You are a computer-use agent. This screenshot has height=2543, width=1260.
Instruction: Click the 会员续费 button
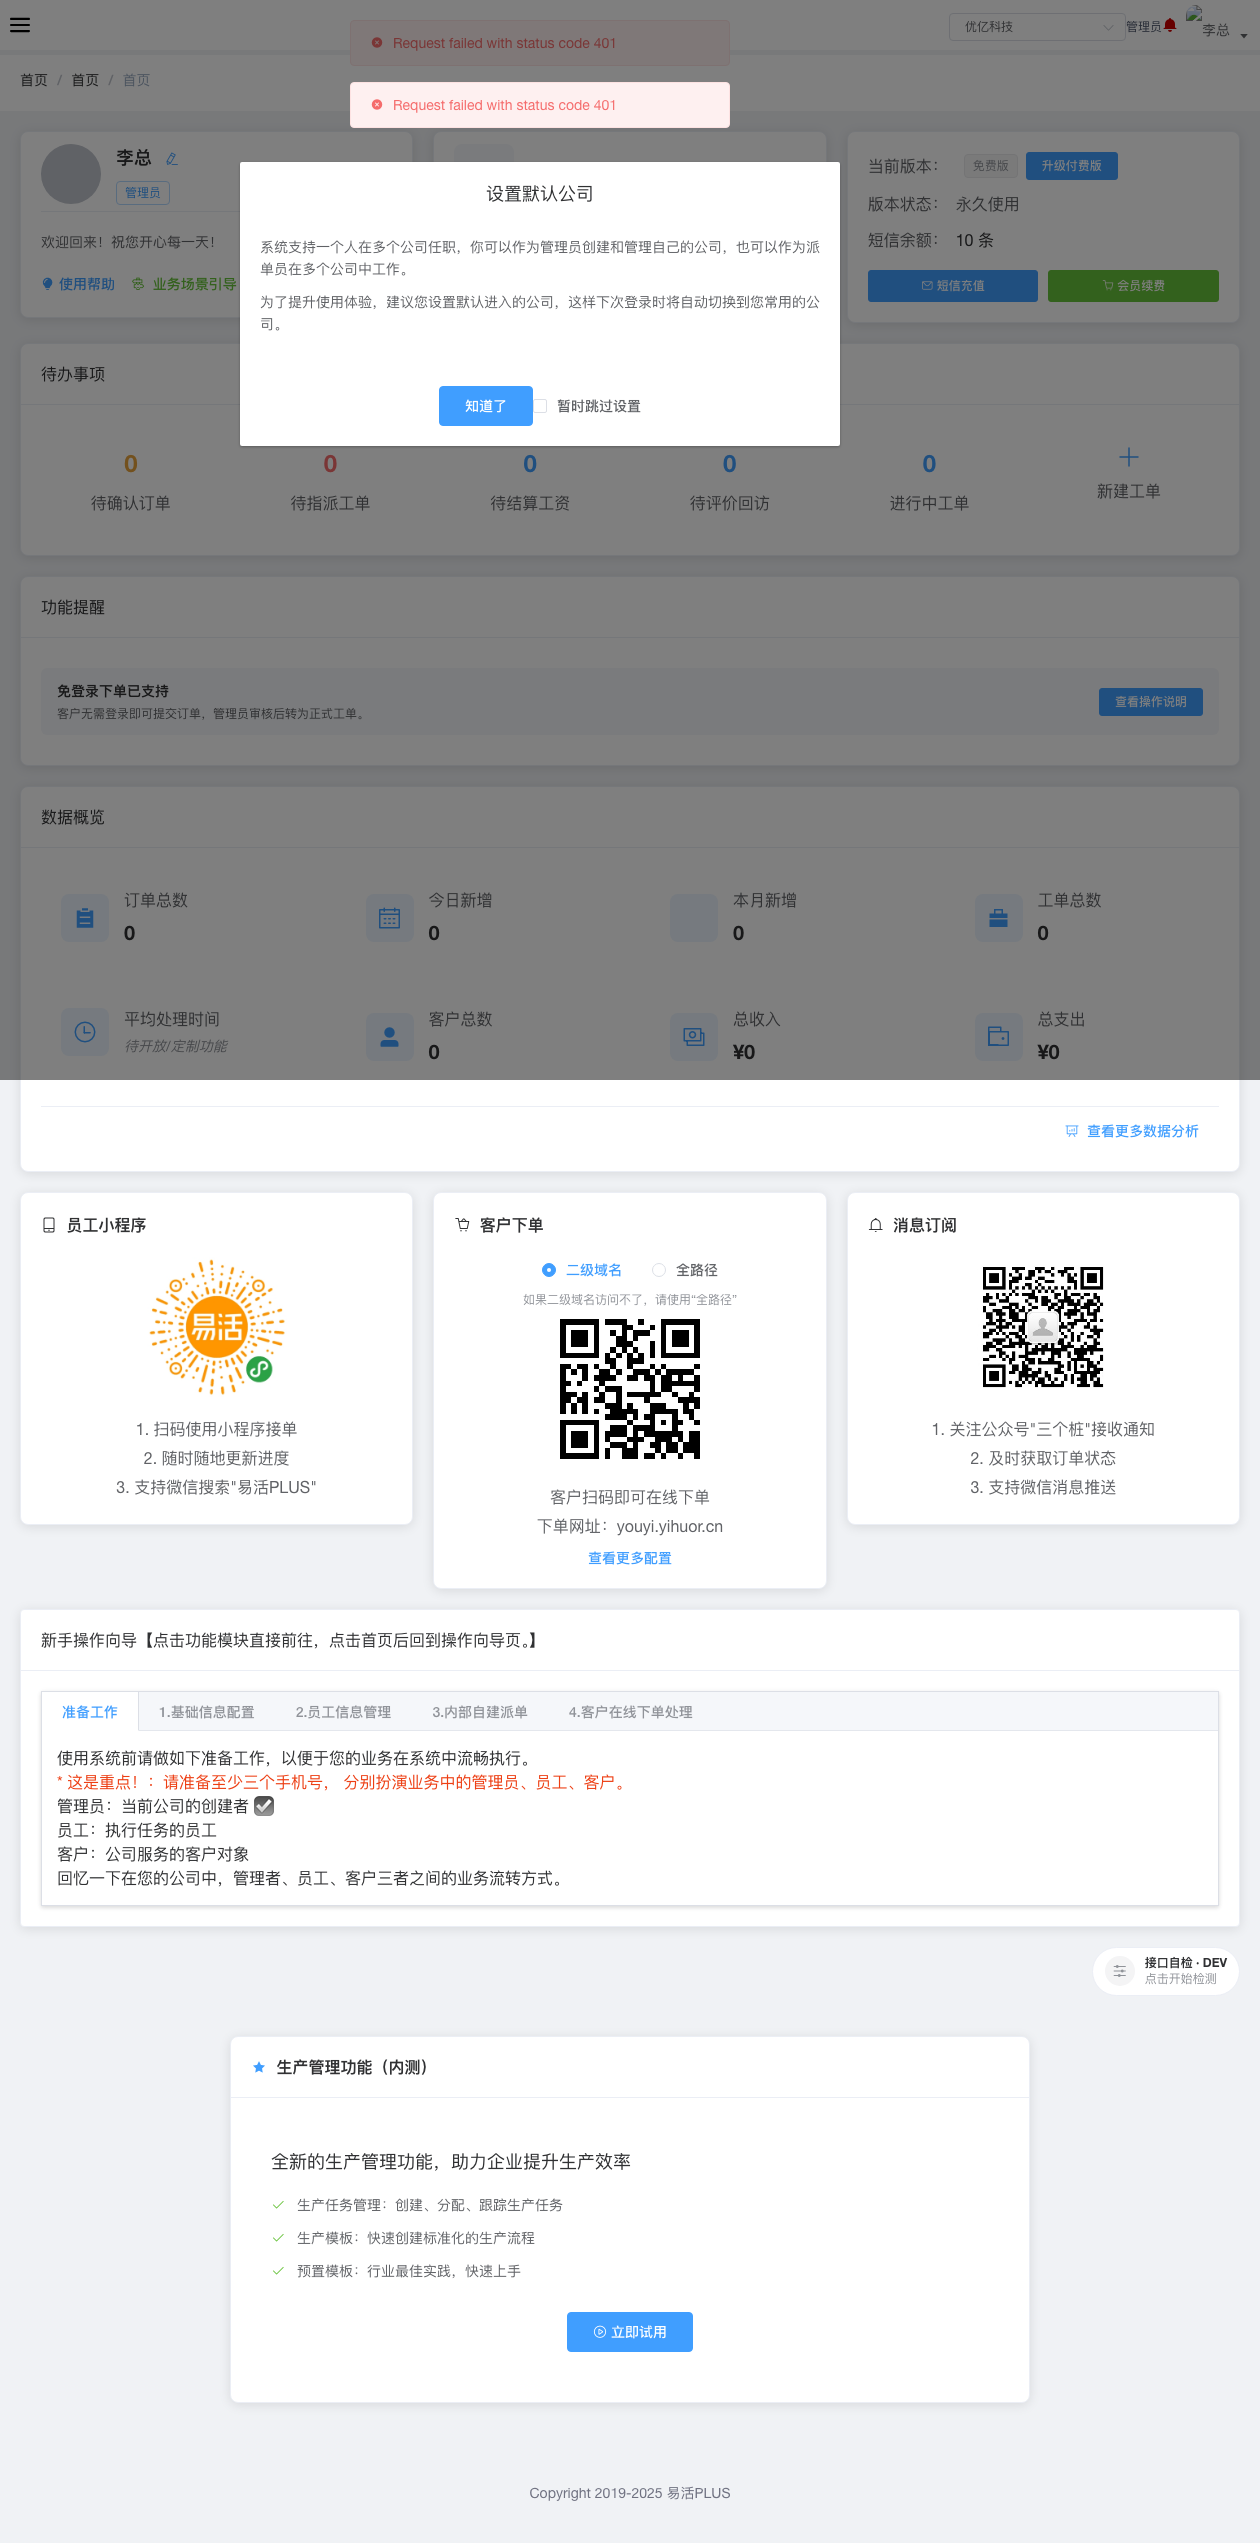coord(1133,286)
